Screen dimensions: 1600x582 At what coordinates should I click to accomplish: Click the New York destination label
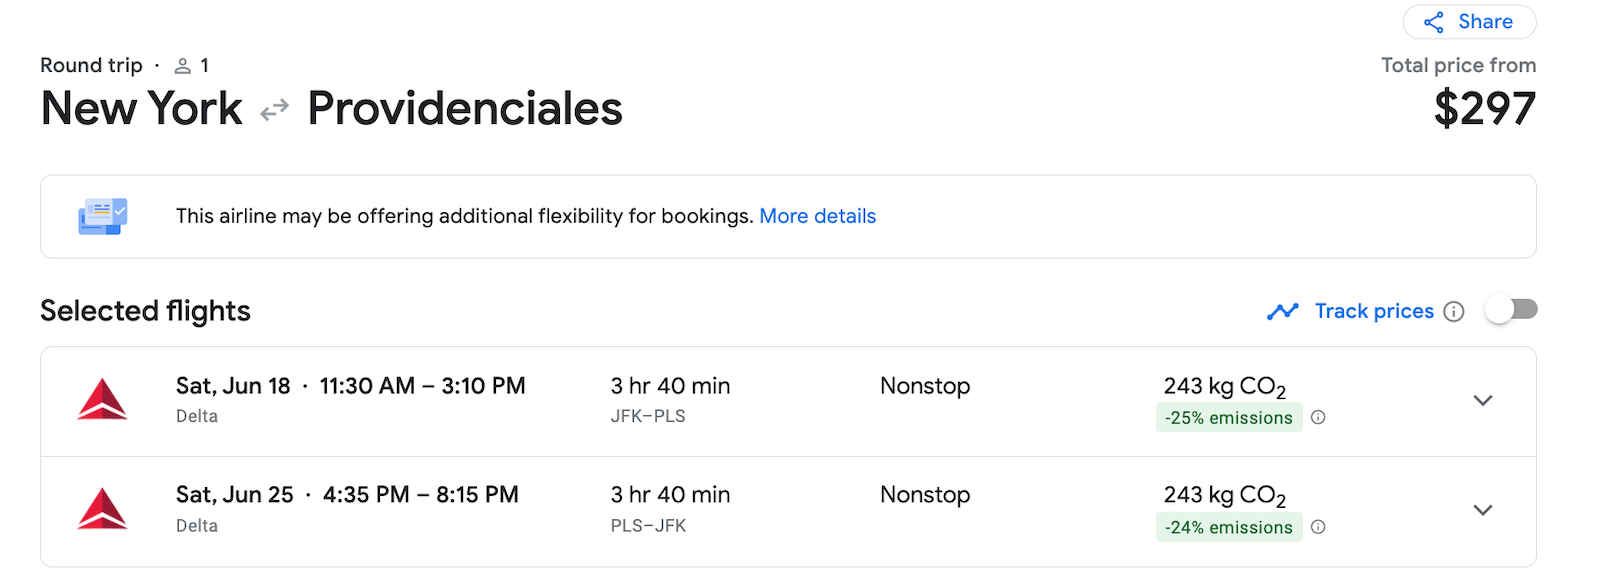coord(140,108)
